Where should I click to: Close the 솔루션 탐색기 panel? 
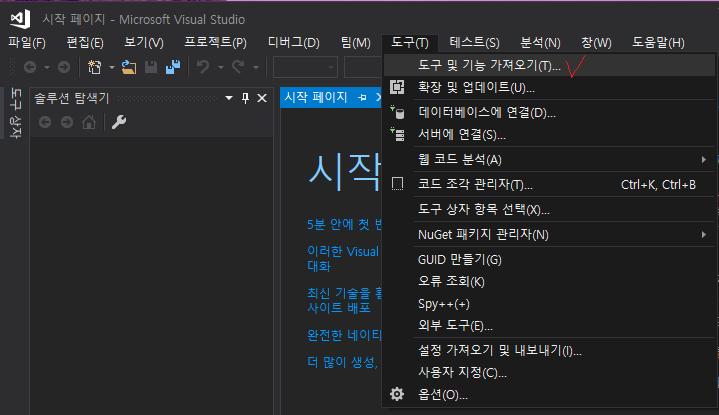[262, 98]
